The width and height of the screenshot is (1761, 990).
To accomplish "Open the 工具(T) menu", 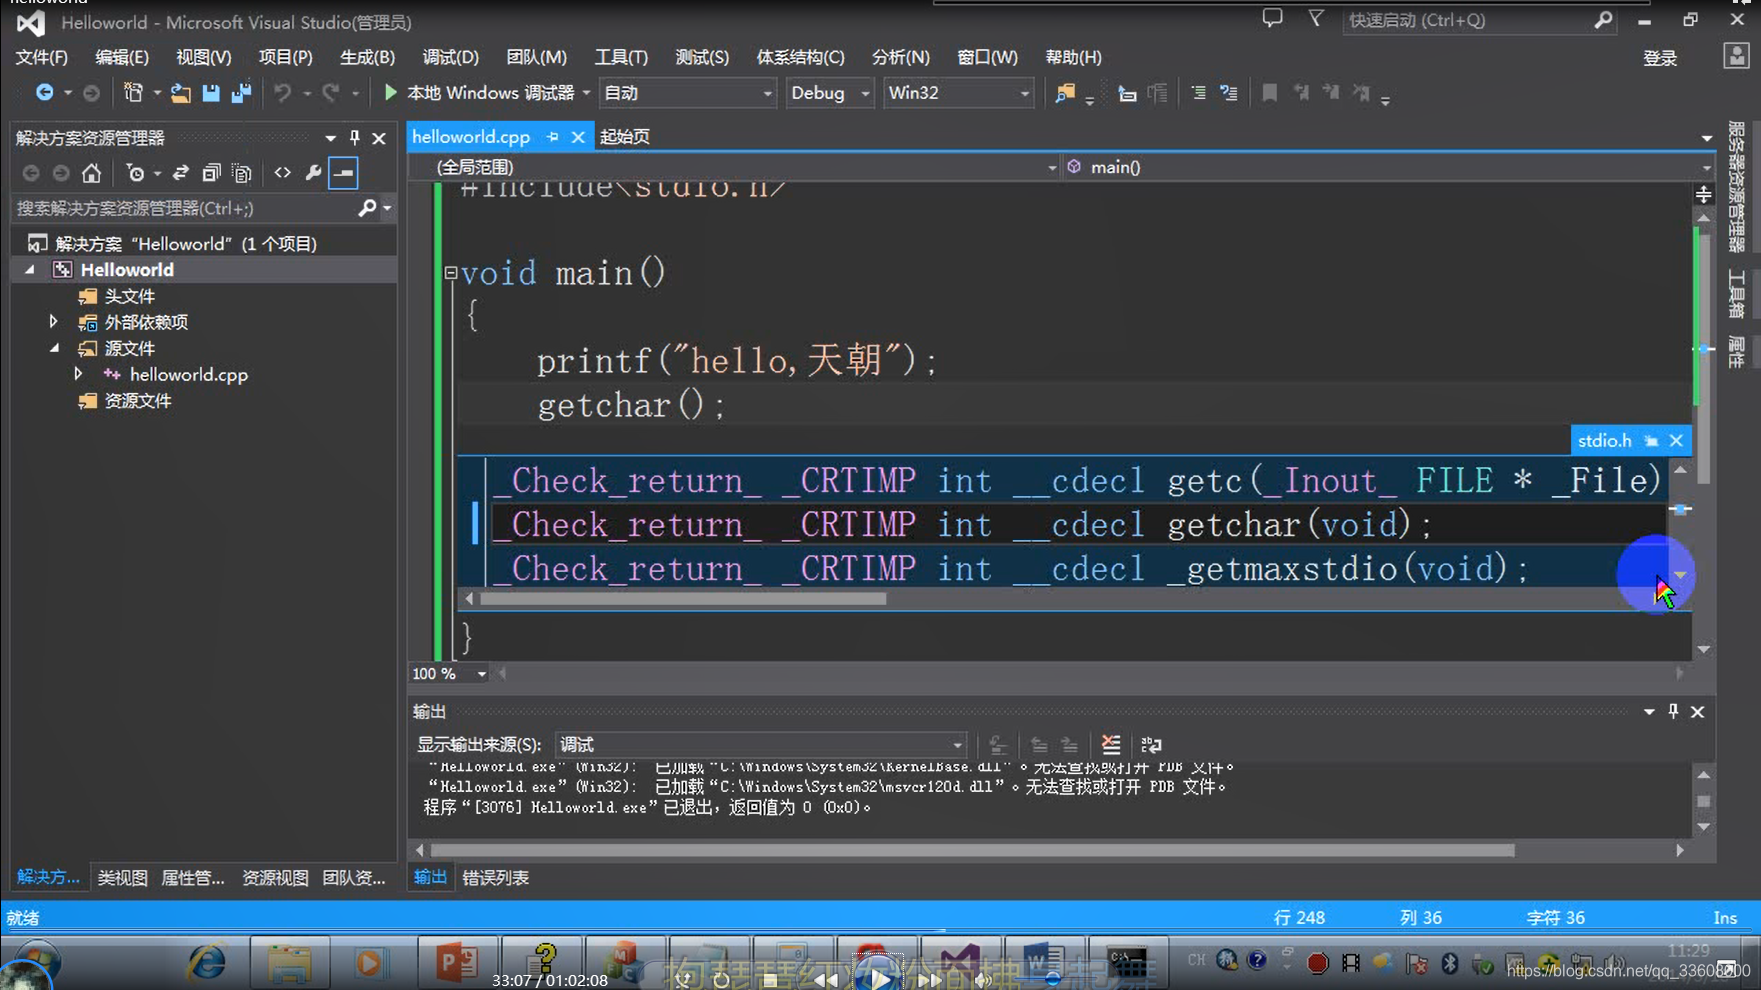I will 621,57.
